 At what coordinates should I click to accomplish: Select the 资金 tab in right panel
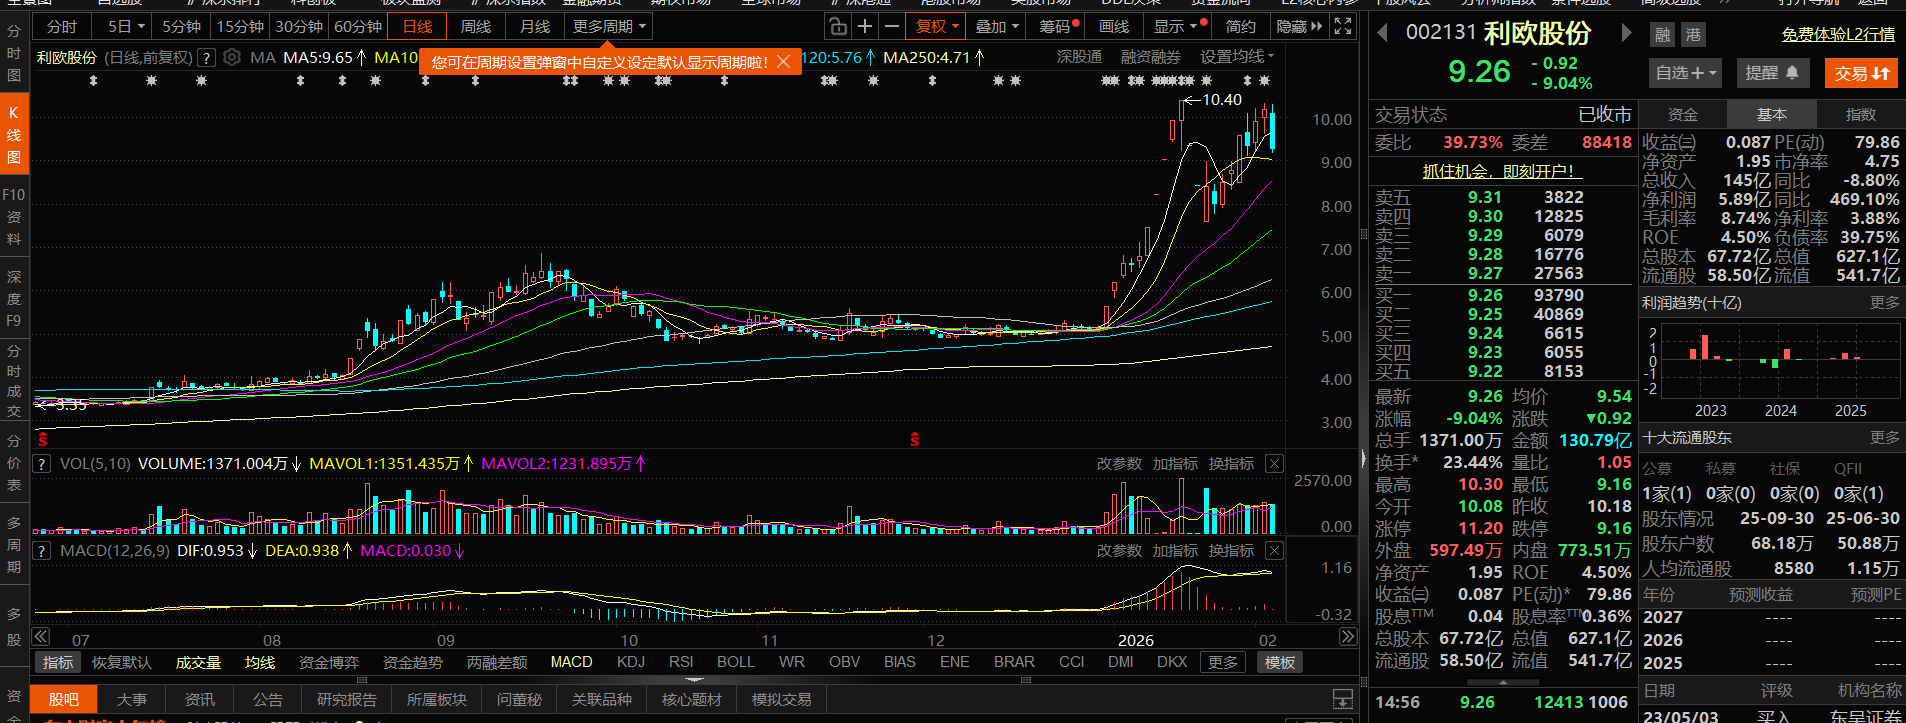pyautogui.click(x=1683, y=115)
